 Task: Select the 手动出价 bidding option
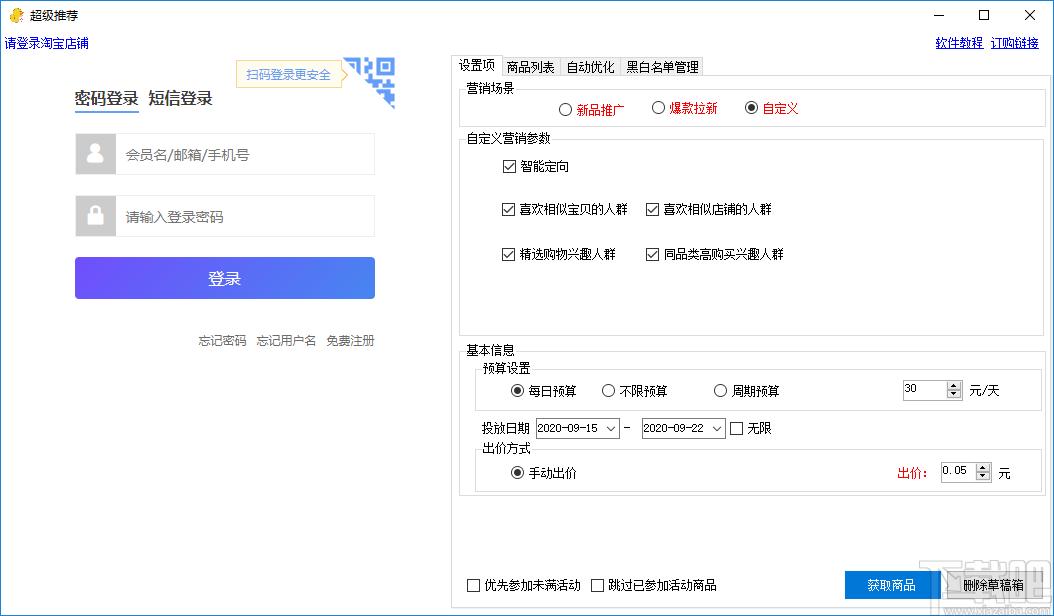click(543, 473)
